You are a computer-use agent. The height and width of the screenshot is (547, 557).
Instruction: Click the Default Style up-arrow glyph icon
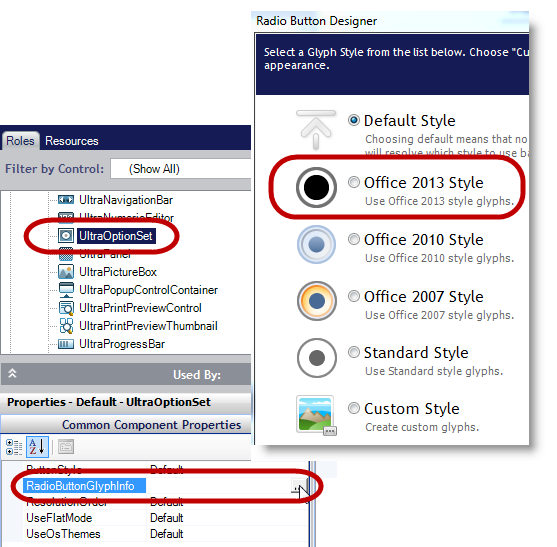[316, 130]
